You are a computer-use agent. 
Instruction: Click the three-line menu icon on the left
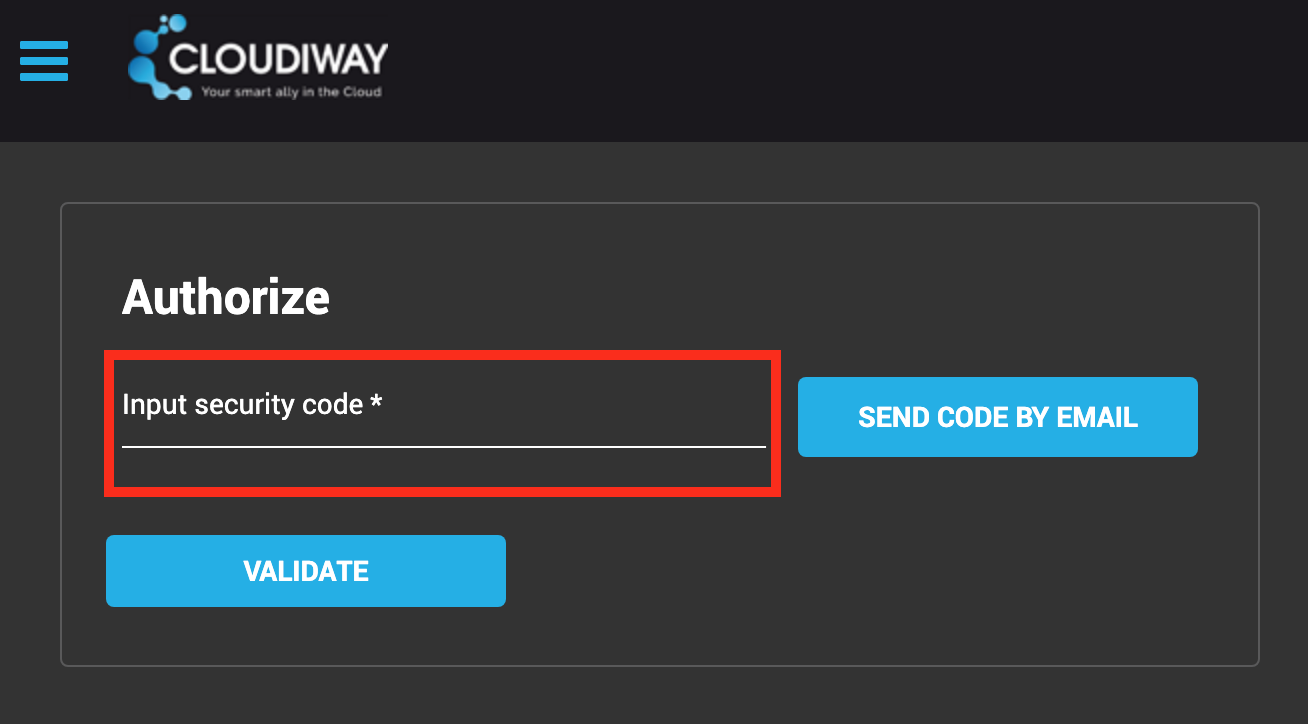[43, 61]
